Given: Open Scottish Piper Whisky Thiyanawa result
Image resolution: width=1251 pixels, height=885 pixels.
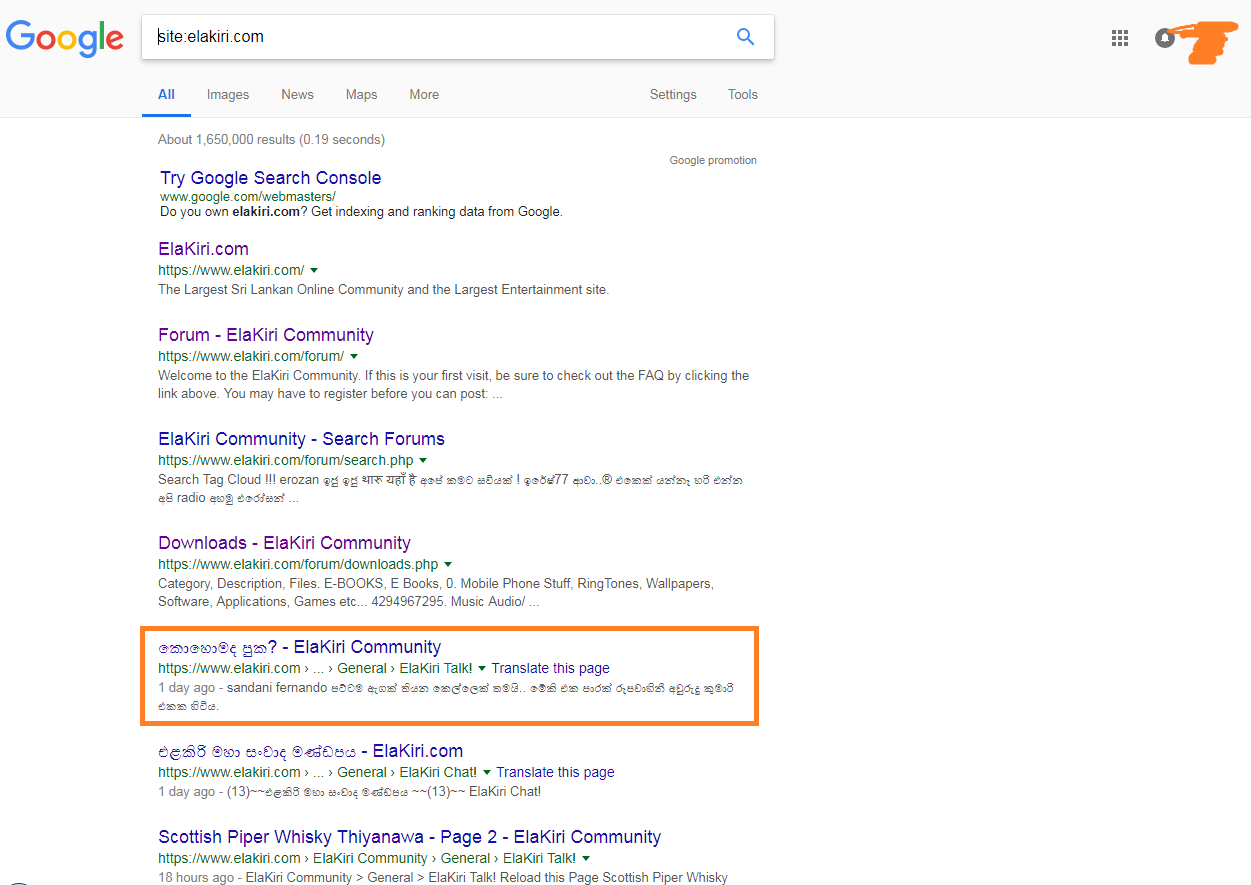Looking at the screenshot, I should pos(410,837).
